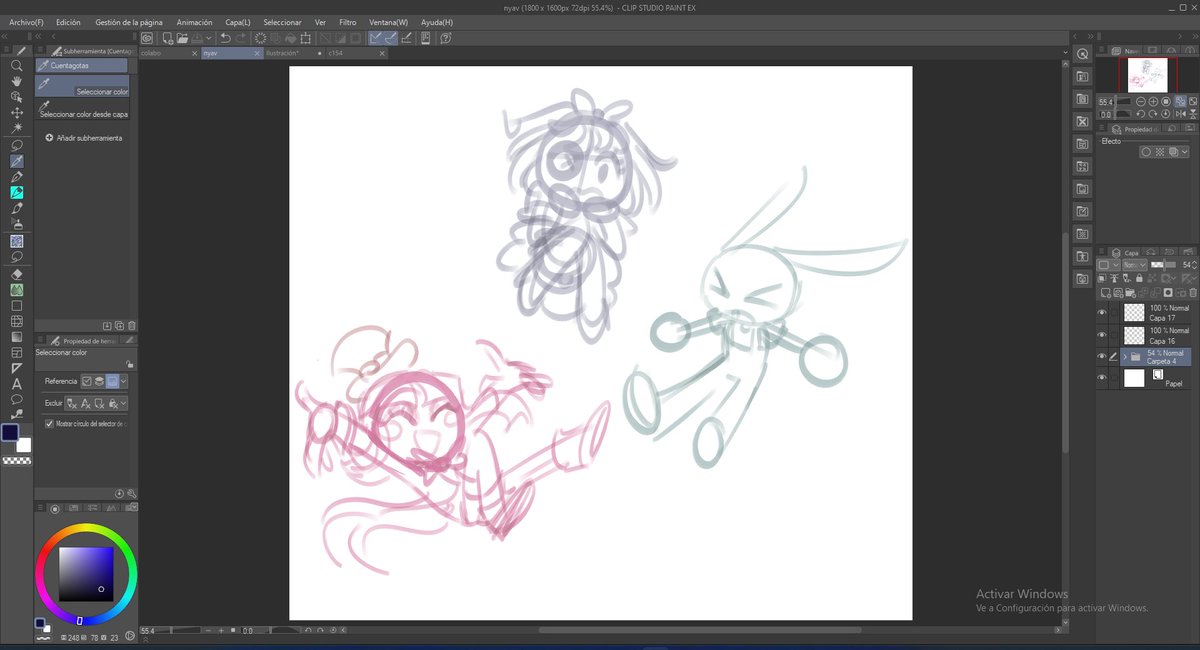The height and width of the screenshot is (650, 1200).
Task: Expand the Carpeta 4 folder arrow
Action: click(x=1125, y=357)
